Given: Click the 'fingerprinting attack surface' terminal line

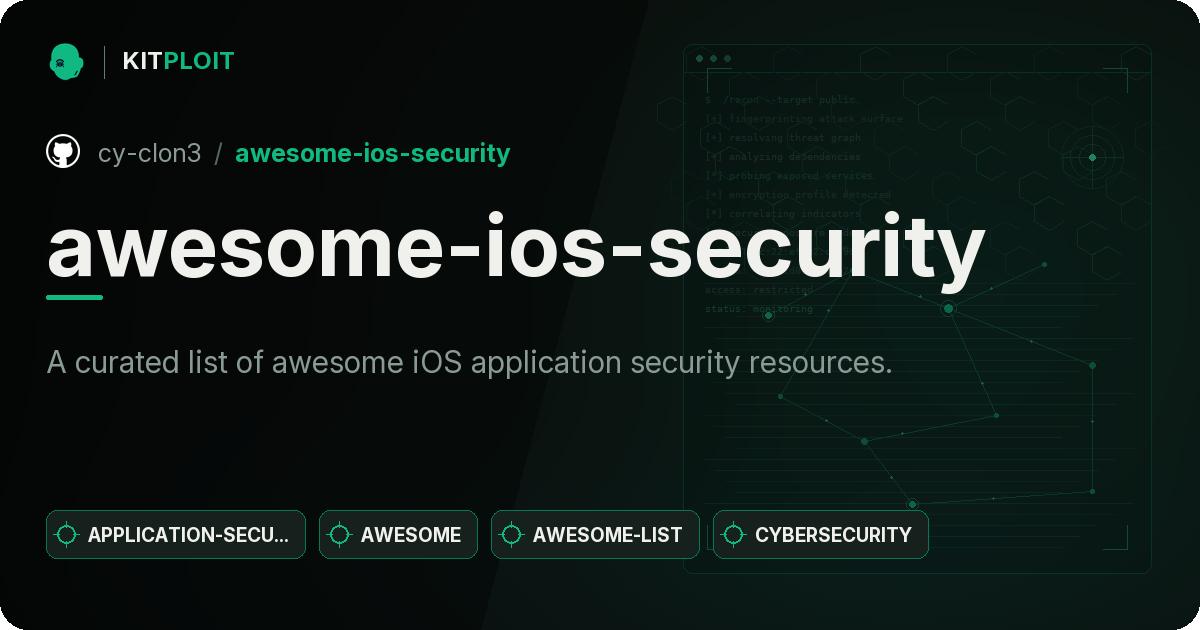Looking at the screenshot, I should tap(804, 119).
